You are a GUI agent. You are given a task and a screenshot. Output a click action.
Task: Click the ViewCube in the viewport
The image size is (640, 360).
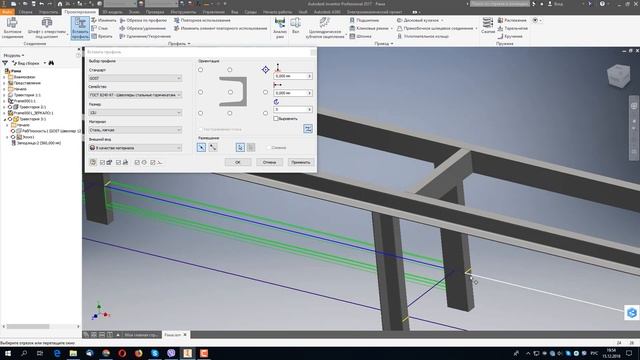(x=618, y=76)
